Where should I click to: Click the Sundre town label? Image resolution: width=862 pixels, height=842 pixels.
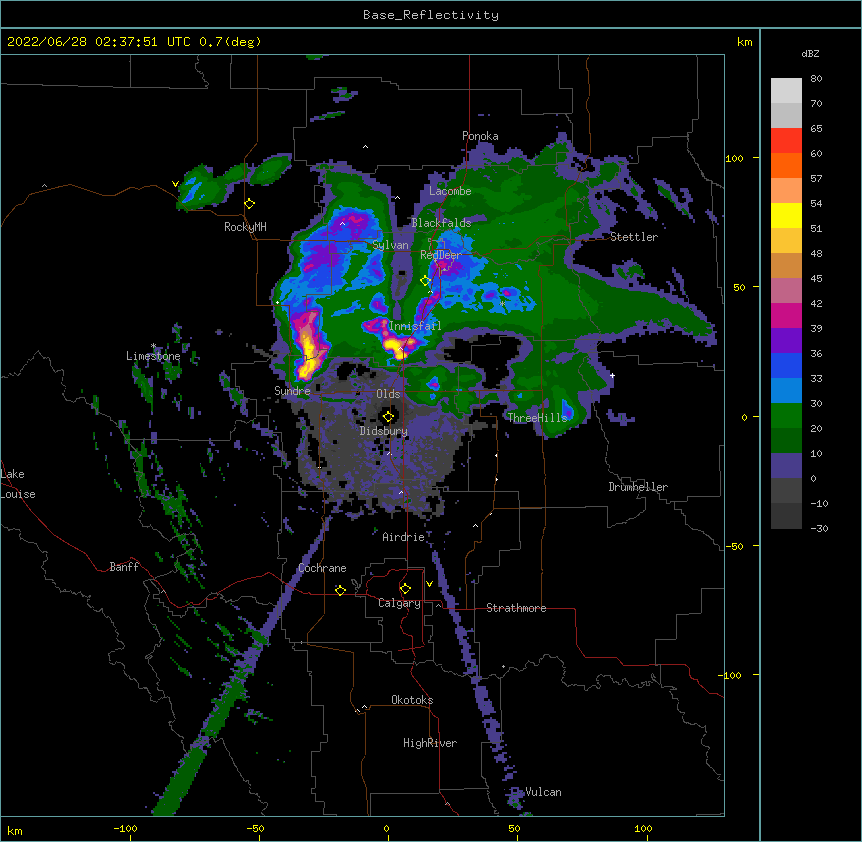pyautogui.click(x=292, y=391)
